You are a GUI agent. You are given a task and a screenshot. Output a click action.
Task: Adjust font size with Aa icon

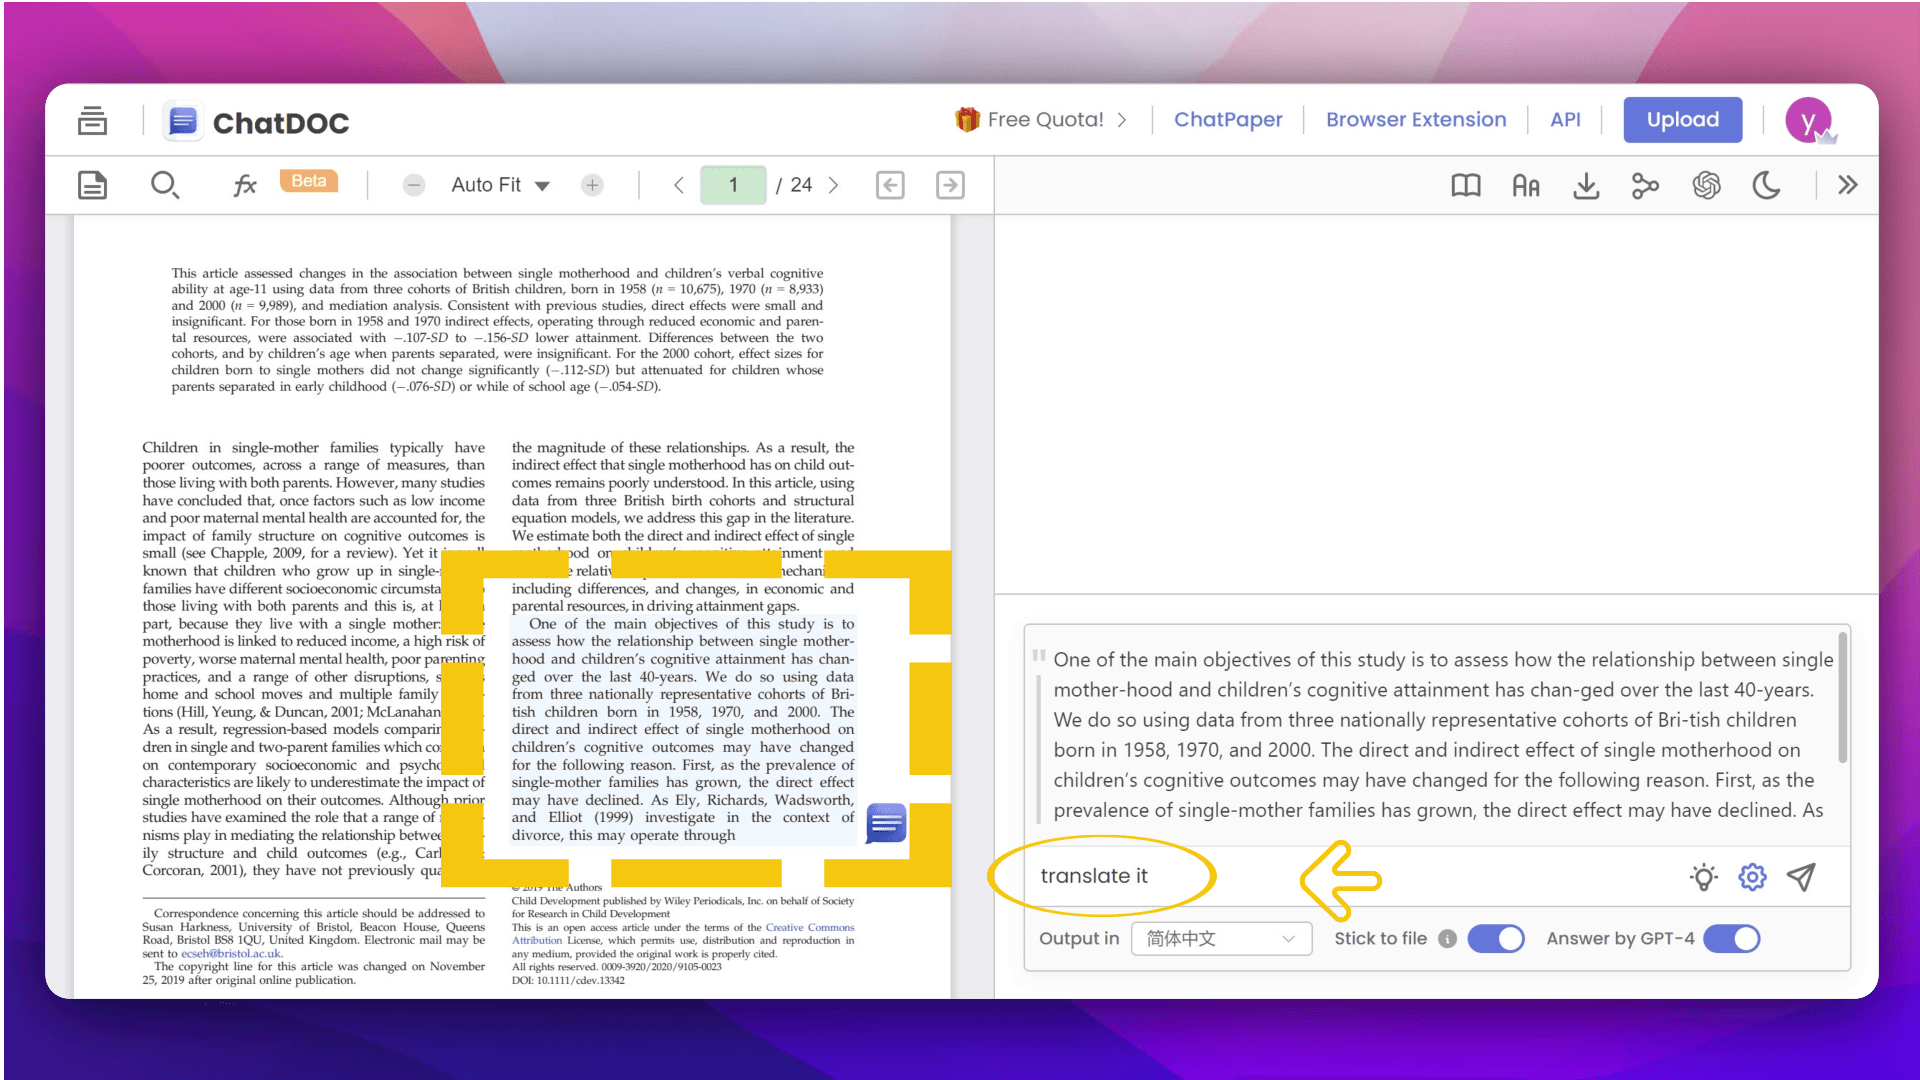click(1526, 186)
